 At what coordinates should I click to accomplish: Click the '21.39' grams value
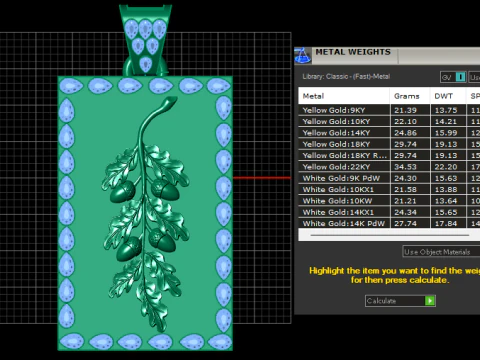[x=405, y=110]
